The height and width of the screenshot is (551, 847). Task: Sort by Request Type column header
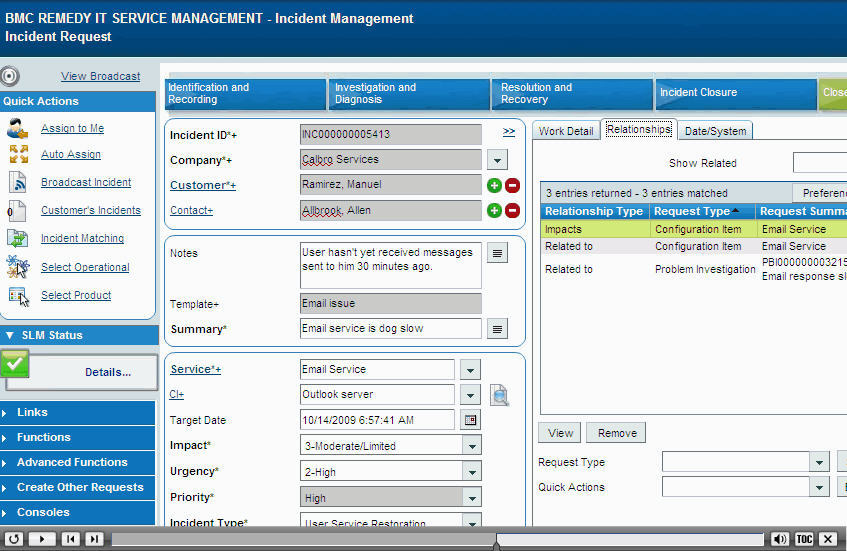pos(702,211)
